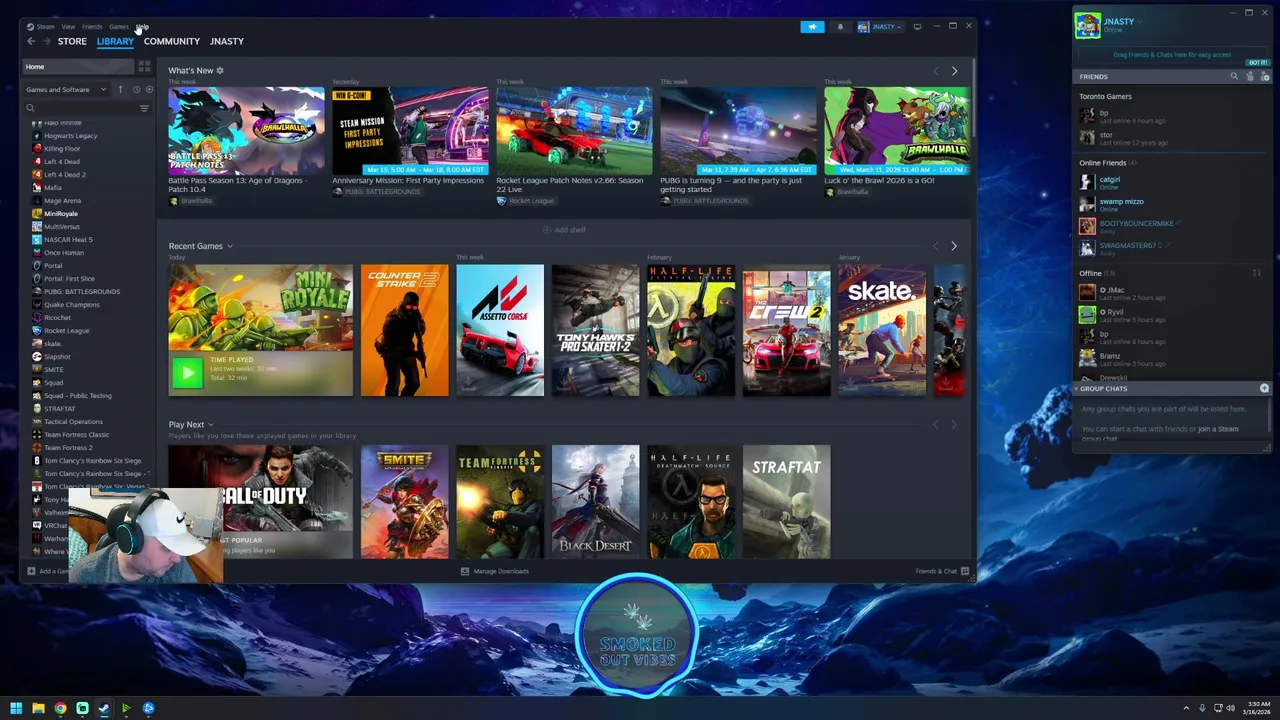Click the Steam taskbar icon
This screenshot has height=720, width=1280.
pos(104,708)
